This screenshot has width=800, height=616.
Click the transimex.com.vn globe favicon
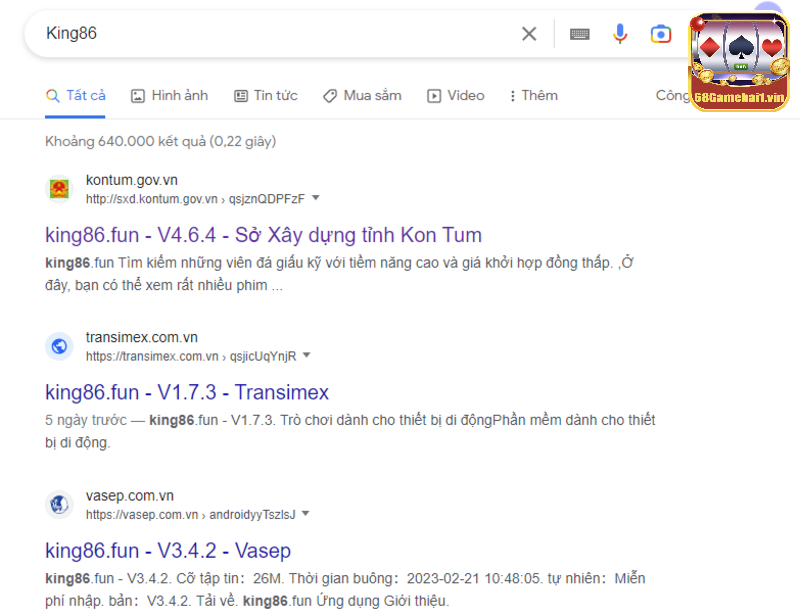click(x=59, y=347)
